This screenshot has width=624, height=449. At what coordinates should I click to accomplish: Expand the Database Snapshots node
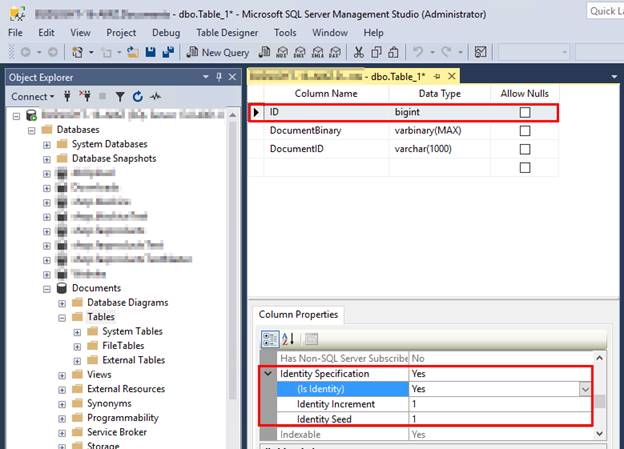pos(47,159)
